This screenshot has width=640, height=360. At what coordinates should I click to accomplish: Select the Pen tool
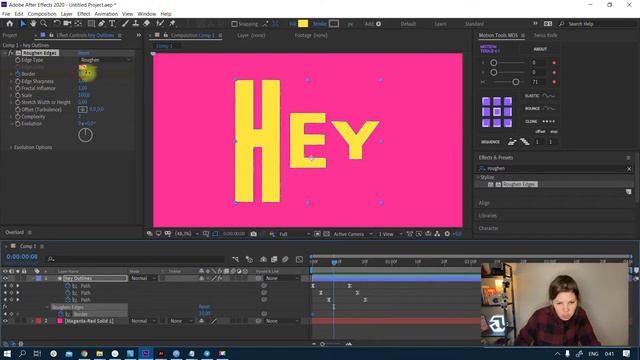pyautogui.click(x=102, y=24)
